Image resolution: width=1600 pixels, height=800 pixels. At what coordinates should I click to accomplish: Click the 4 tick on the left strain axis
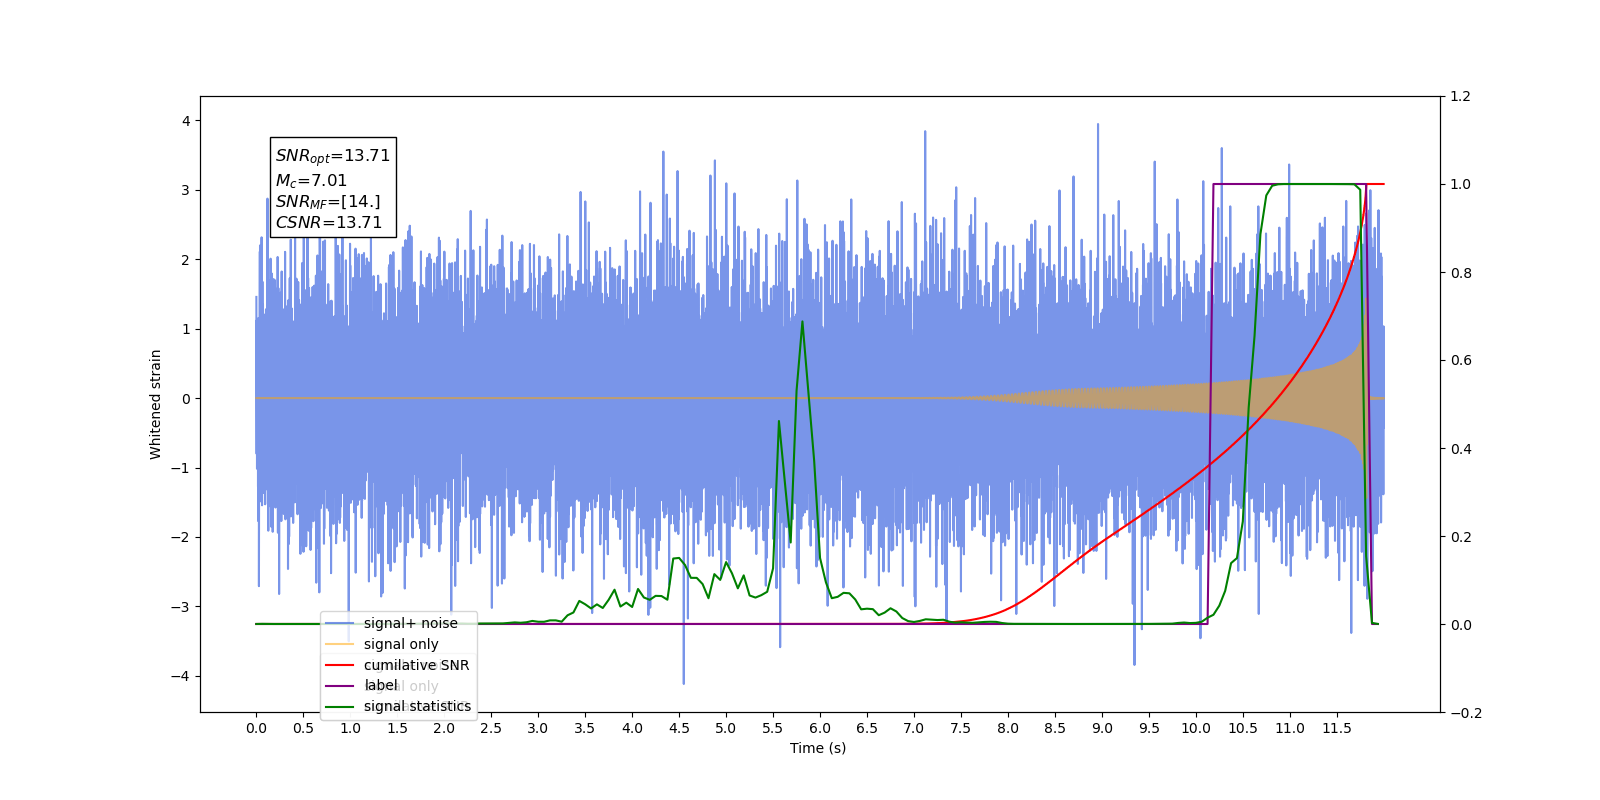pyautogui.click(x=186, y=121)
